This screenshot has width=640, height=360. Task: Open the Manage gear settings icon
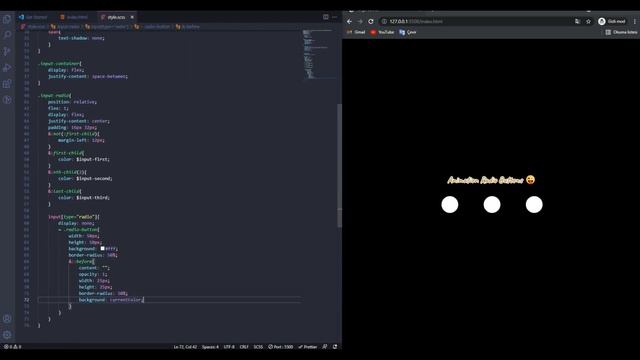coord(7,335)
